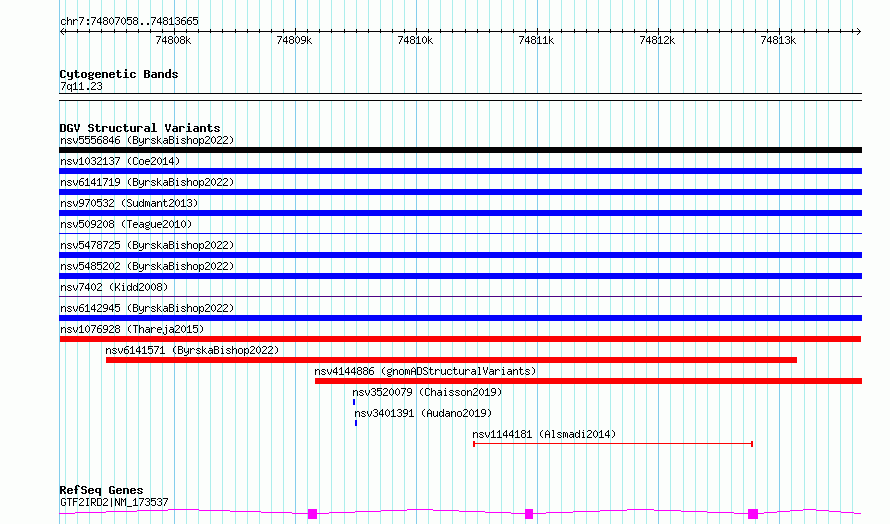
Task: Click the RefSeq Genes track title
Action: [x=101, y=490]
